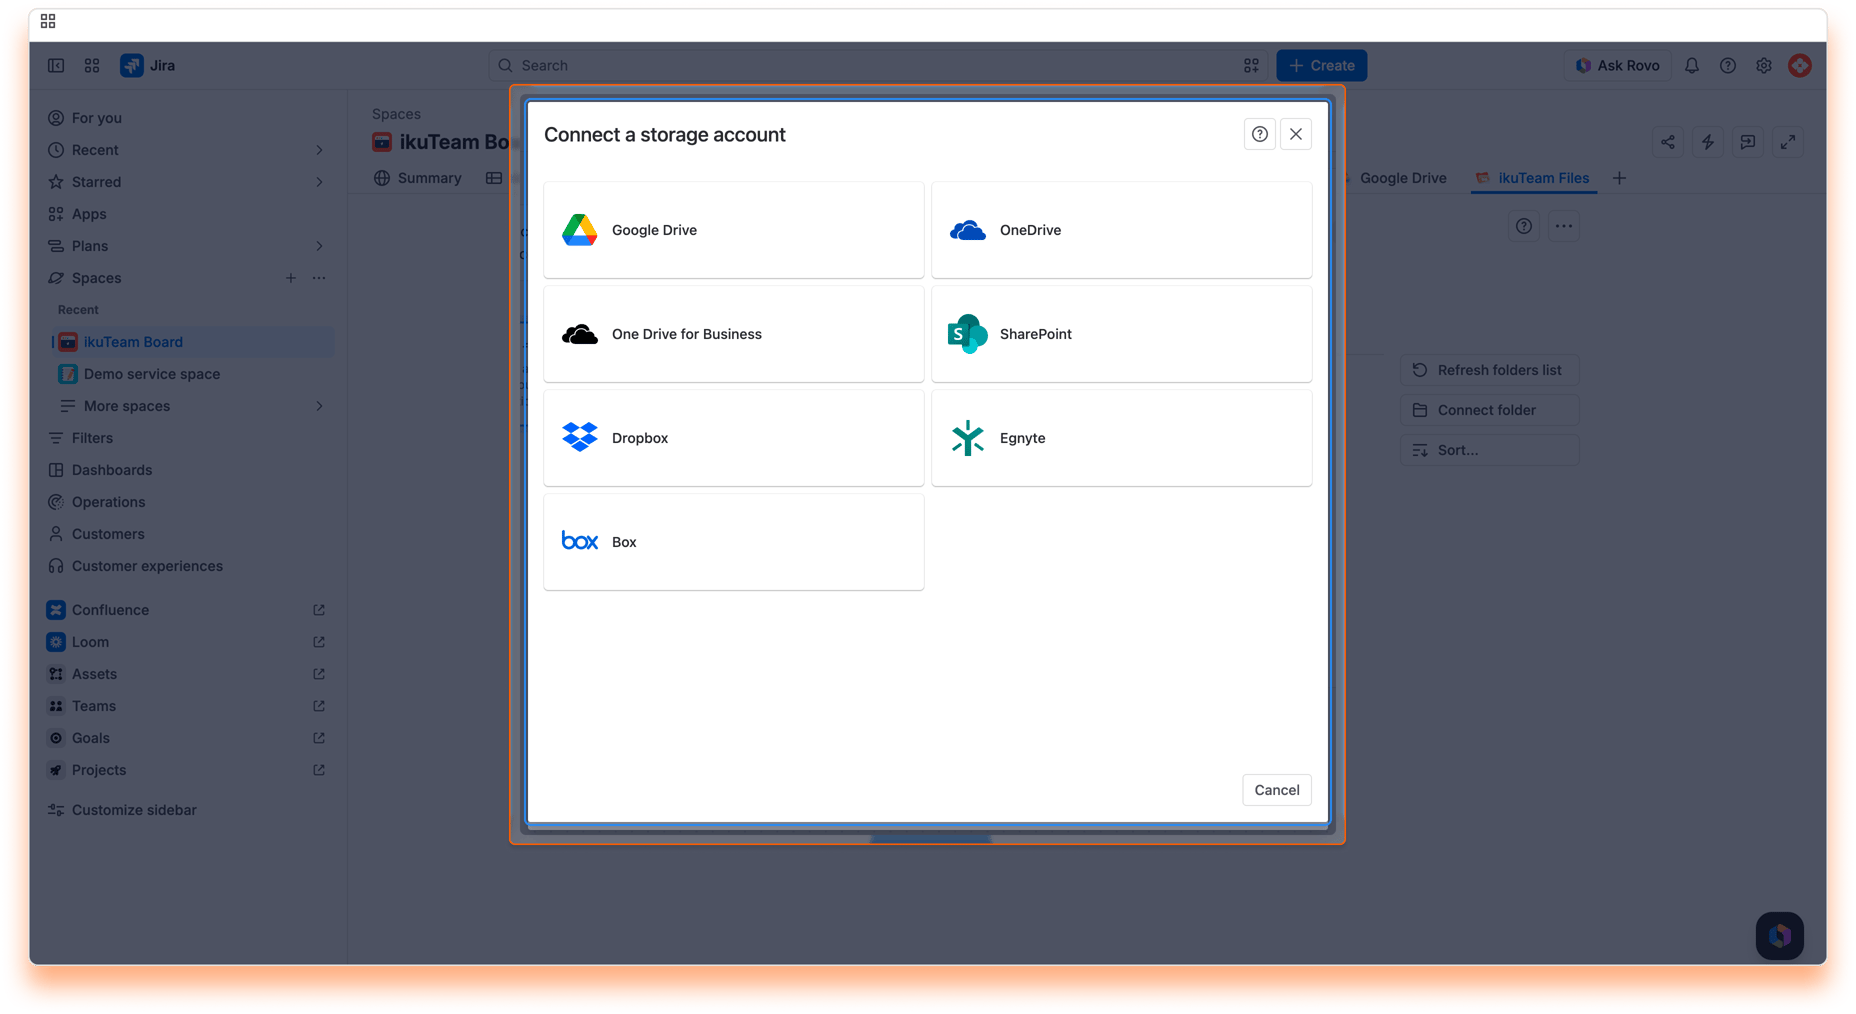Open the Sort... option

pyautogui.click(x=1489, y=450)
